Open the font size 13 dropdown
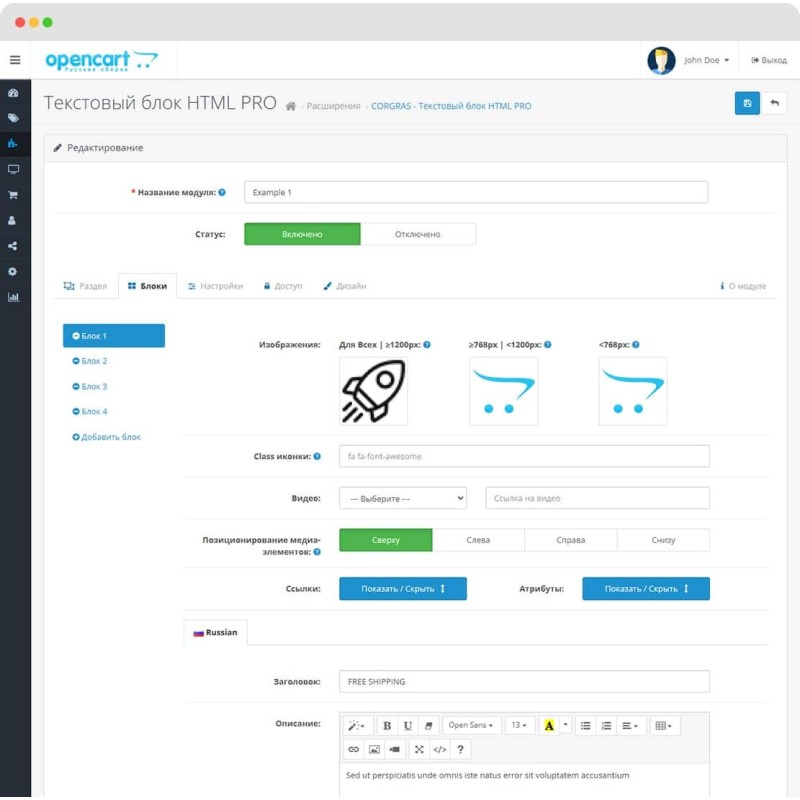This screenshot has height=800, width=800. click(520, 724)
